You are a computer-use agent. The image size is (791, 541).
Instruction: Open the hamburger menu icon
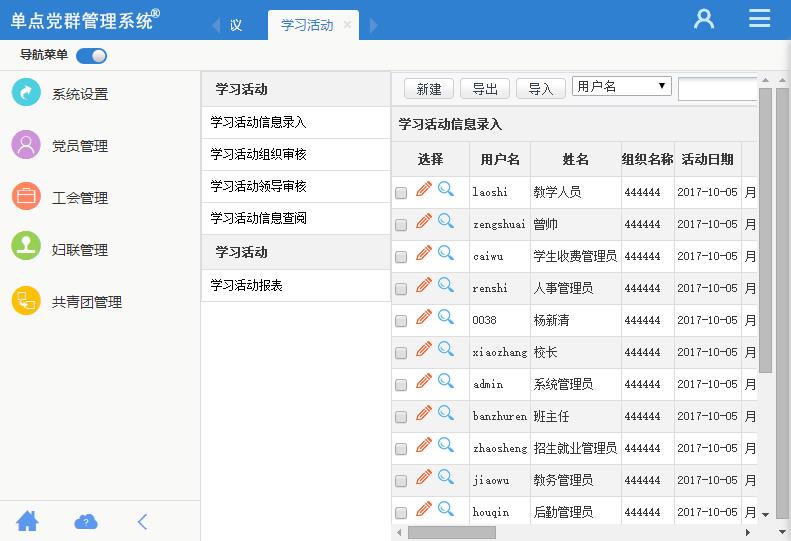pyautogui.click(x=759, y=18)
